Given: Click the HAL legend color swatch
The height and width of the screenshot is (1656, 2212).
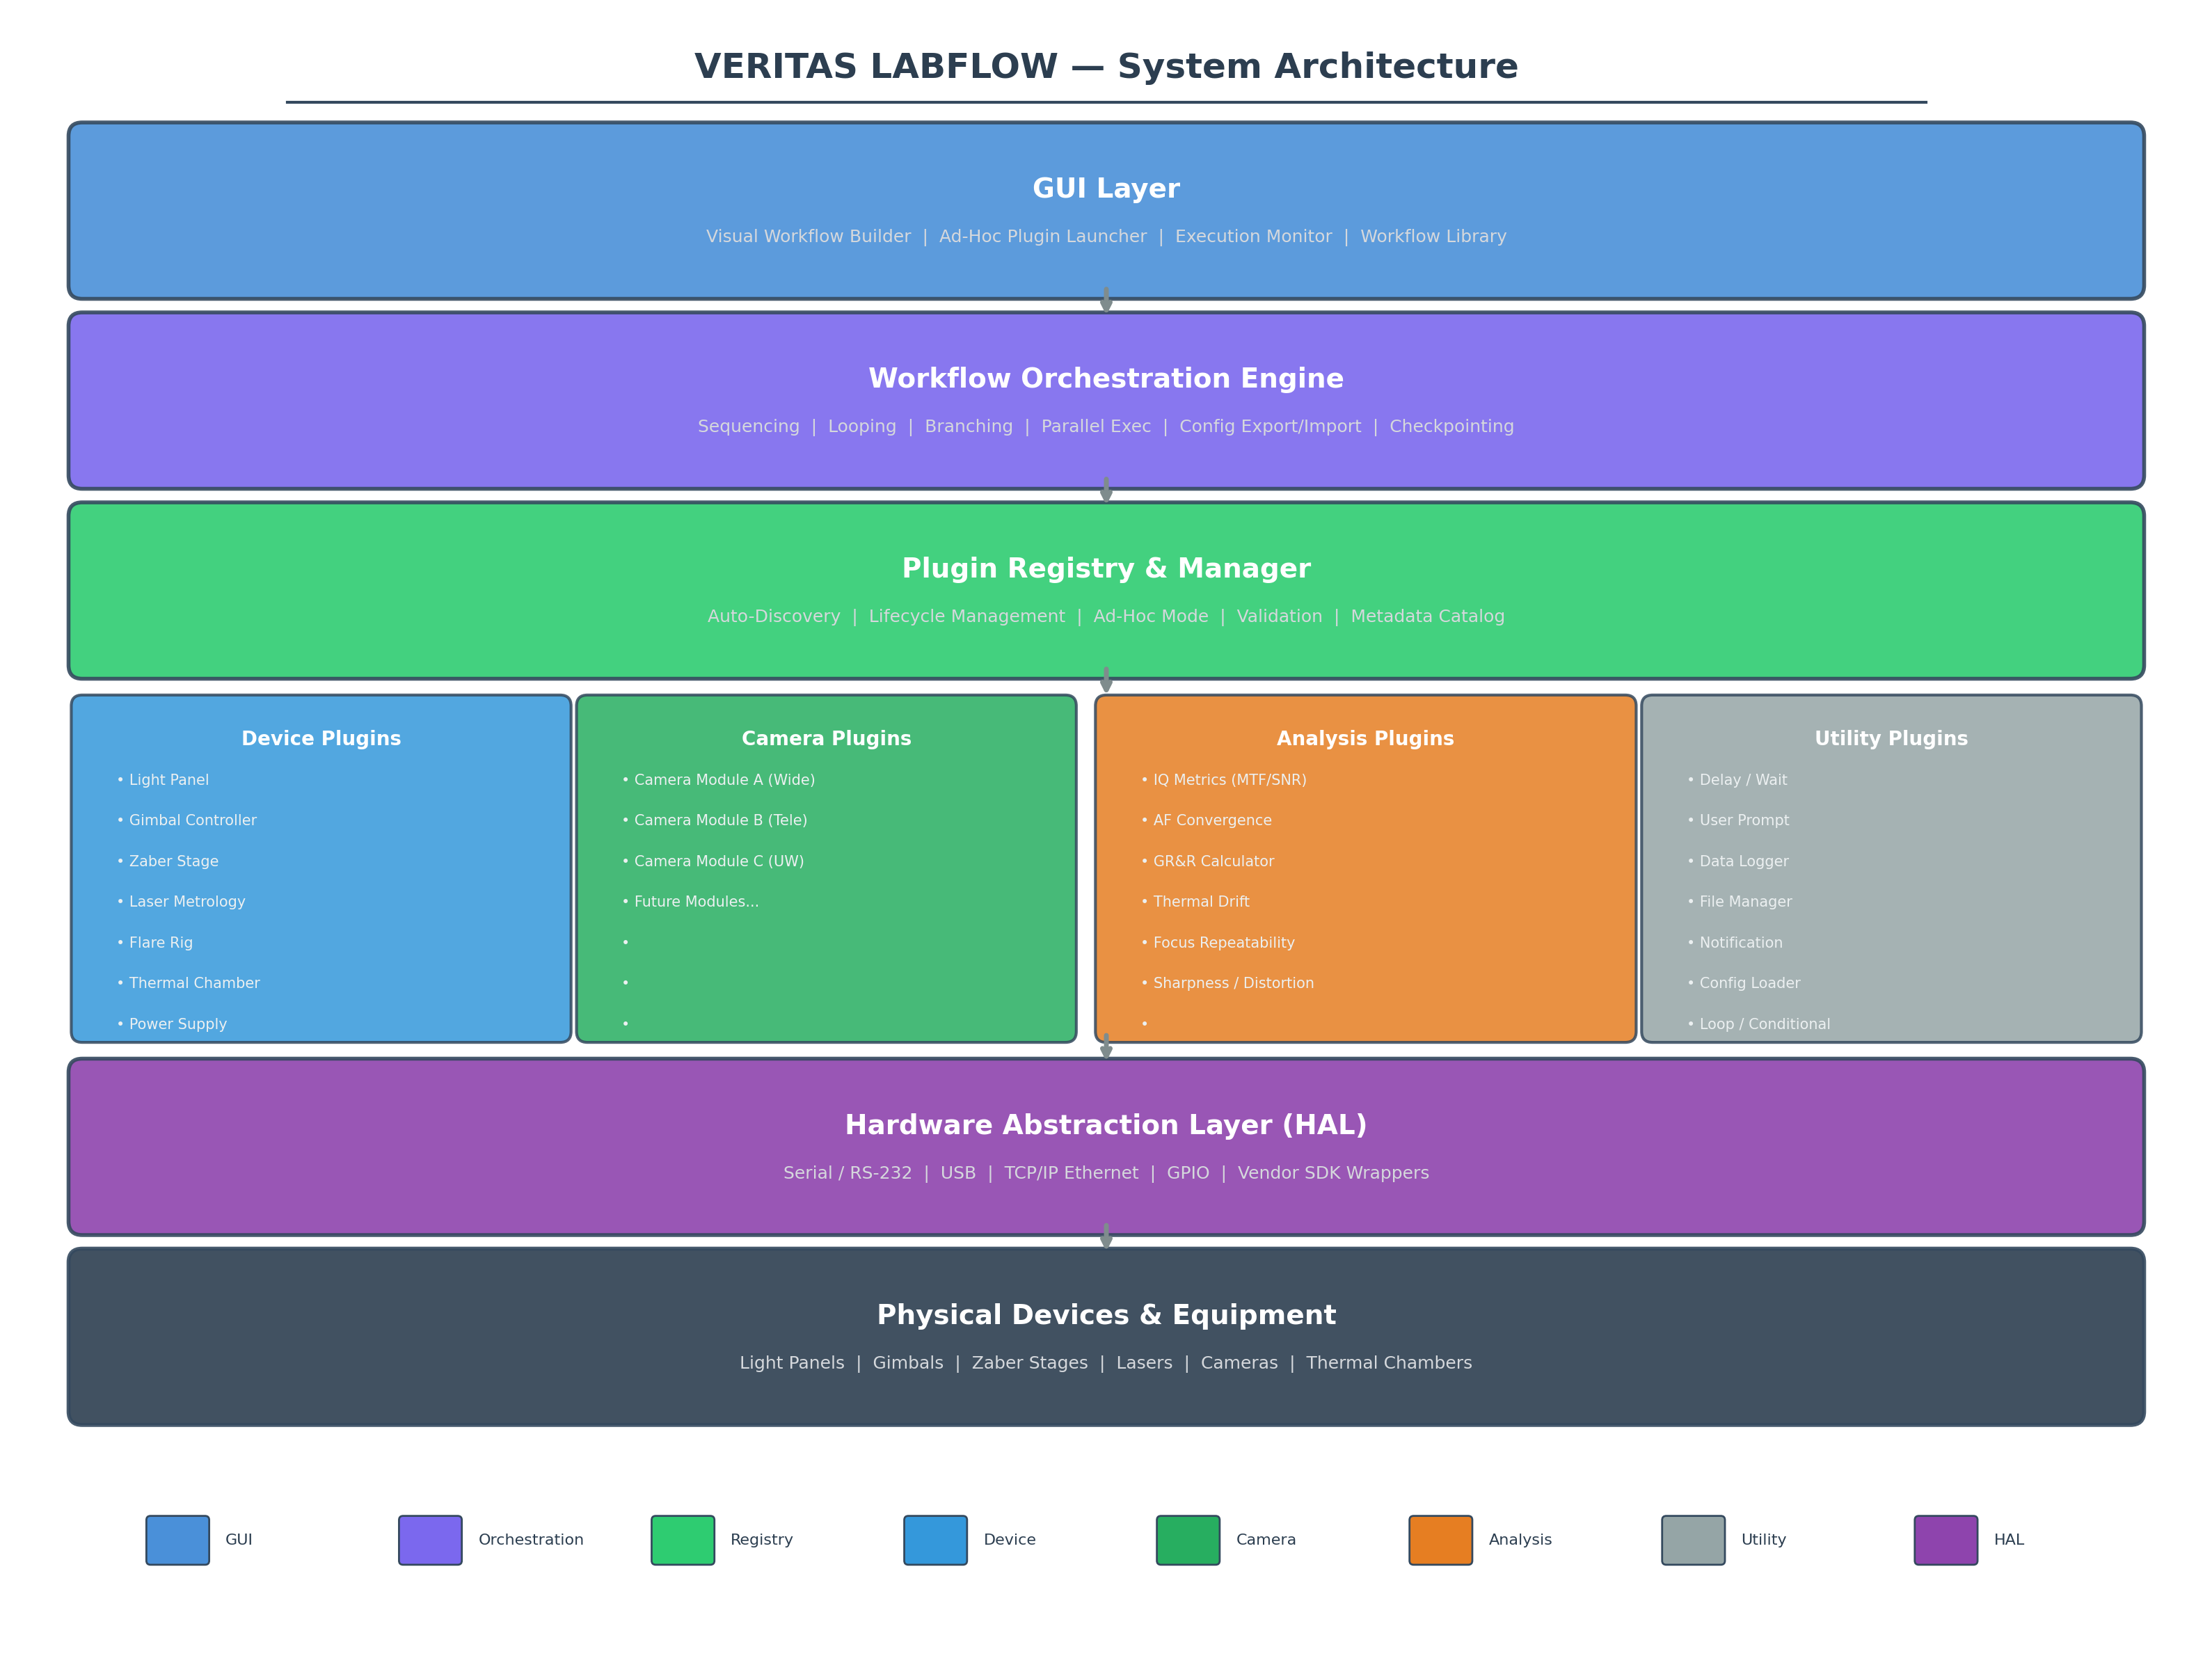Looking at the screenshot, I should 1946,1539.
